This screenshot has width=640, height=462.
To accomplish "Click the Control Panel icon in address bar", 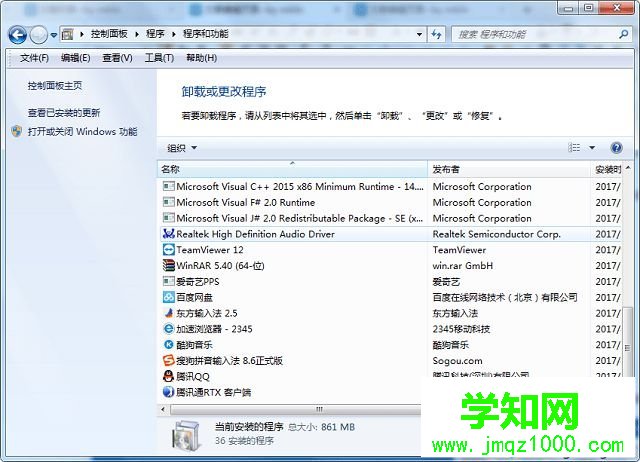I will click(68, 35).
